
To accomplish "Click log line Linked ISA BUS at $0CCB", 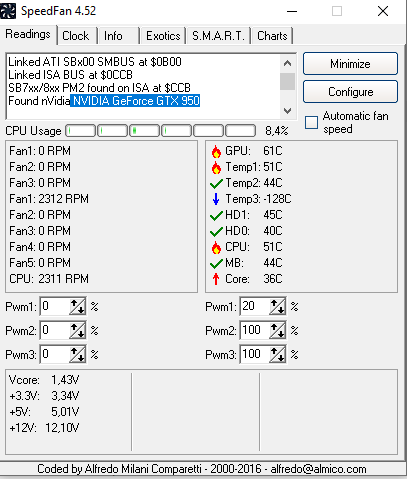I will click(70, 75).
